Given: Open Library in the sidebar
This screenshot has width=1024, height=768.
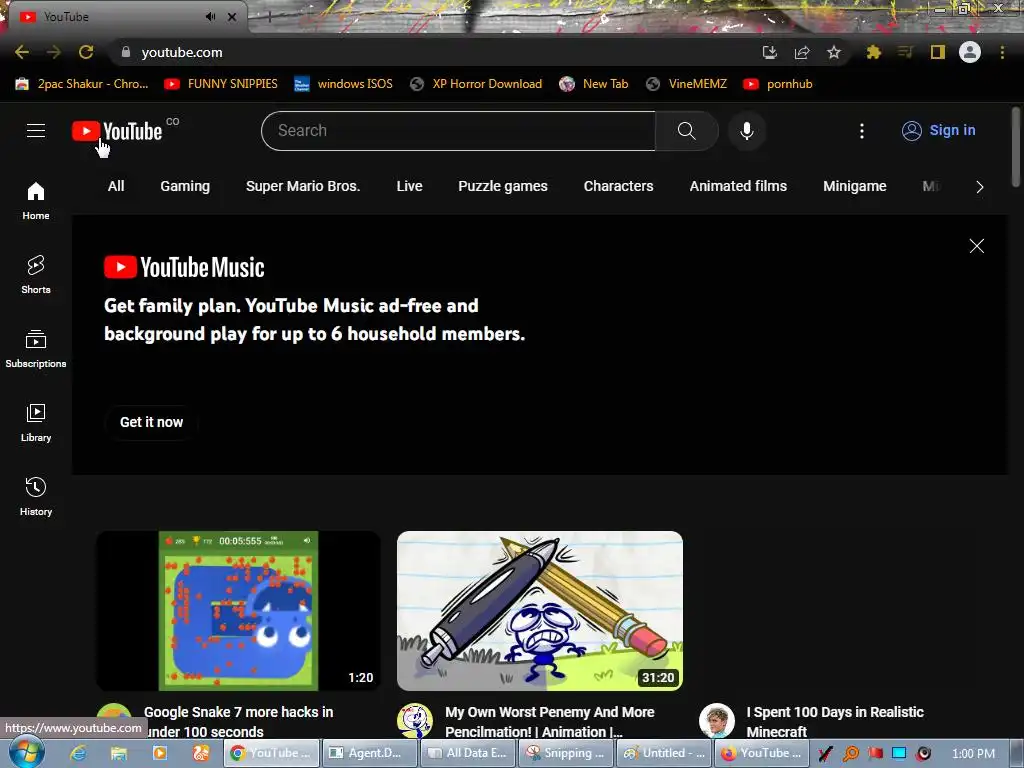Looking at the screenshot, I should coord(36,423).
